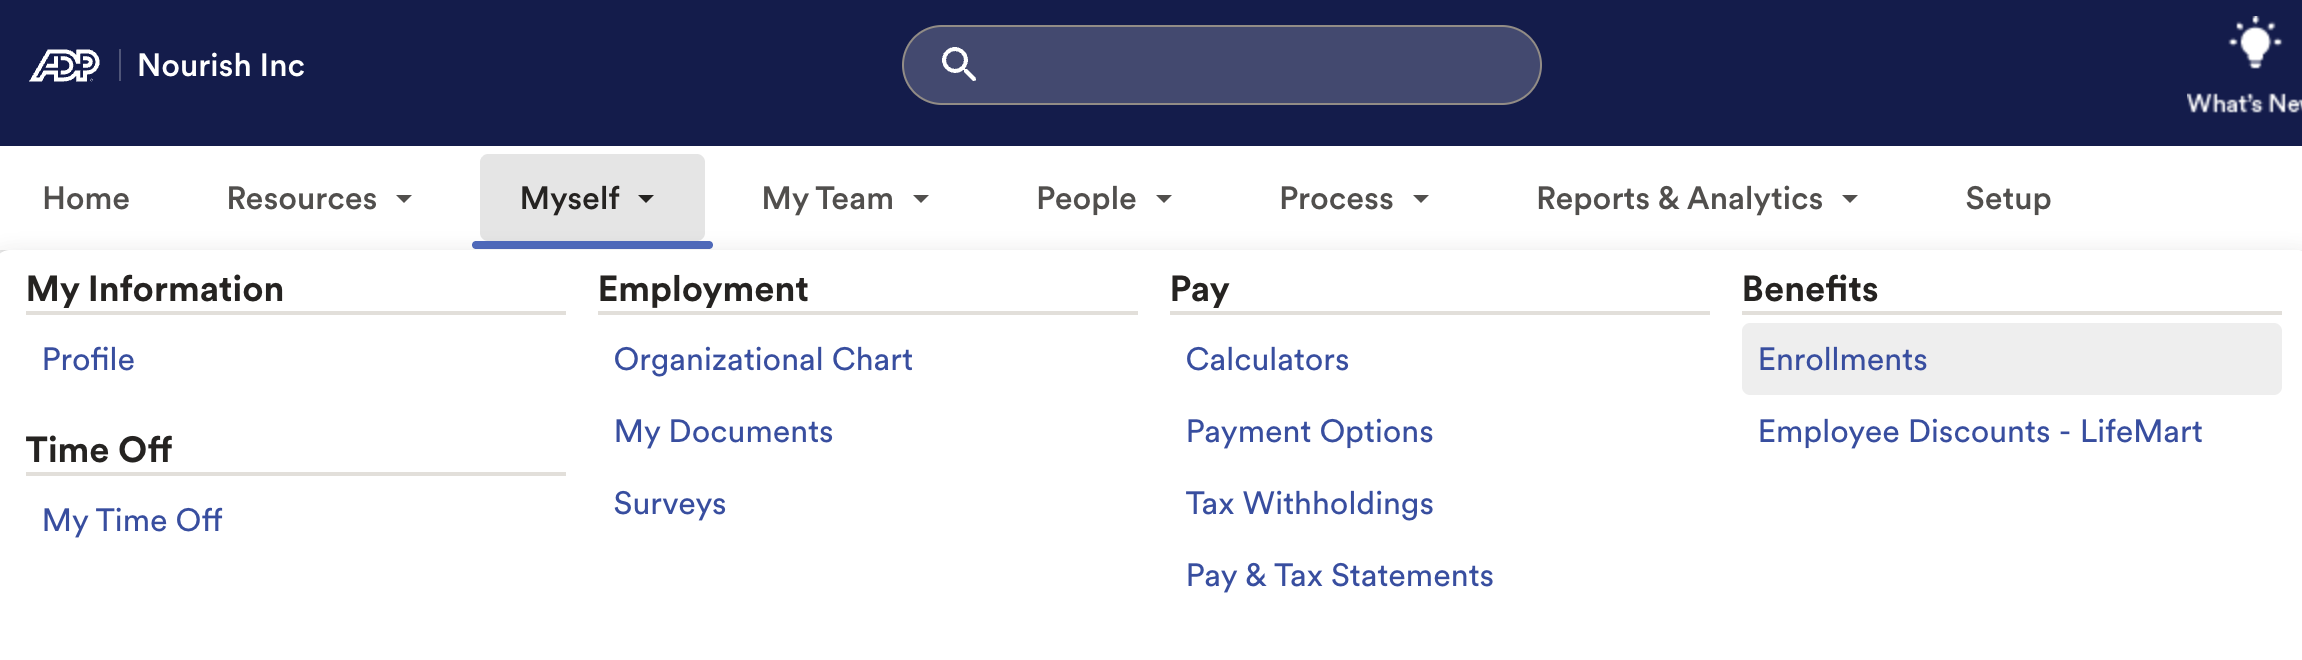The height and width of the screenshot is (660, 2302).
Task: Select Enrollments under Benefits
Action: [x=1842, y=360]
